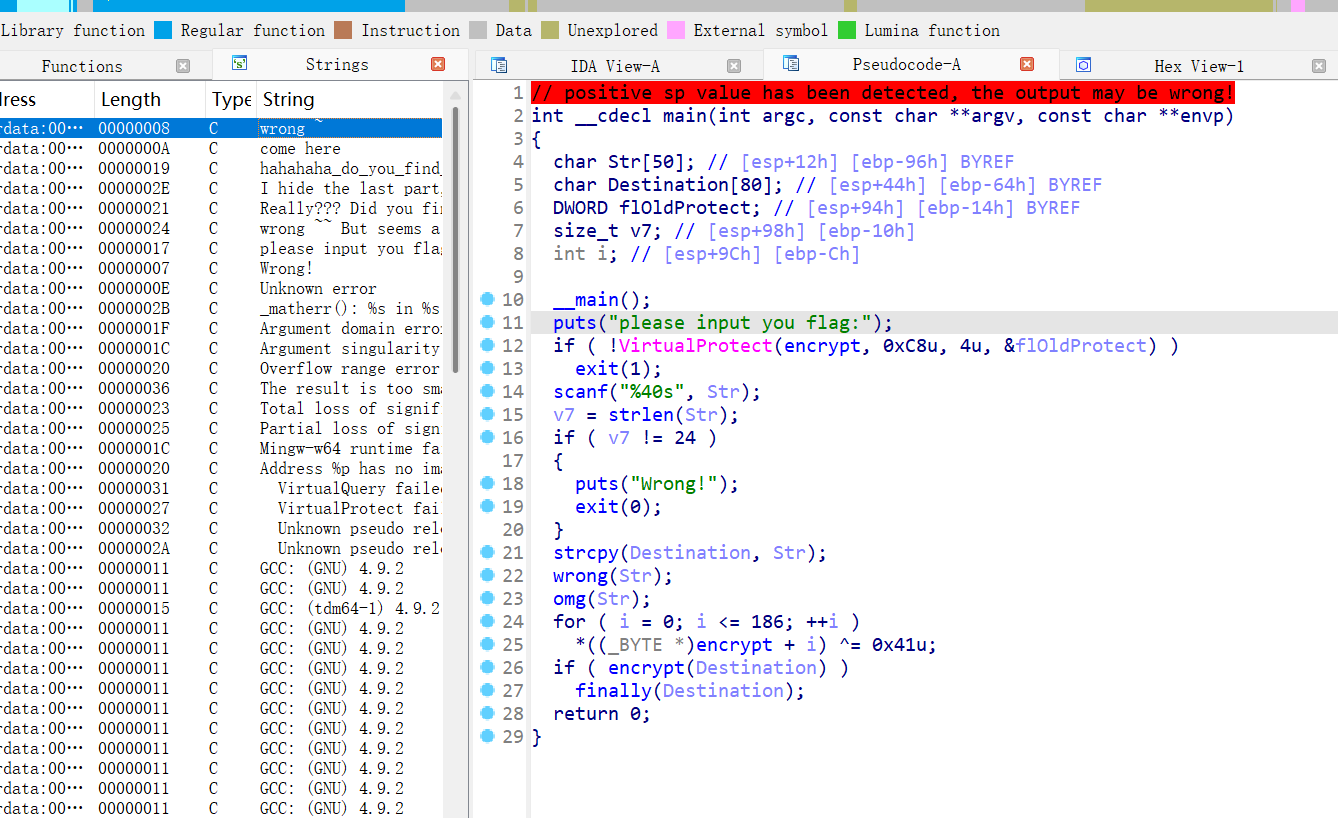The image size is (1338, 818).
Task: Select the "GCC: (tdm64-1) 4.9.2" string row
Action: tap(221, 608)
